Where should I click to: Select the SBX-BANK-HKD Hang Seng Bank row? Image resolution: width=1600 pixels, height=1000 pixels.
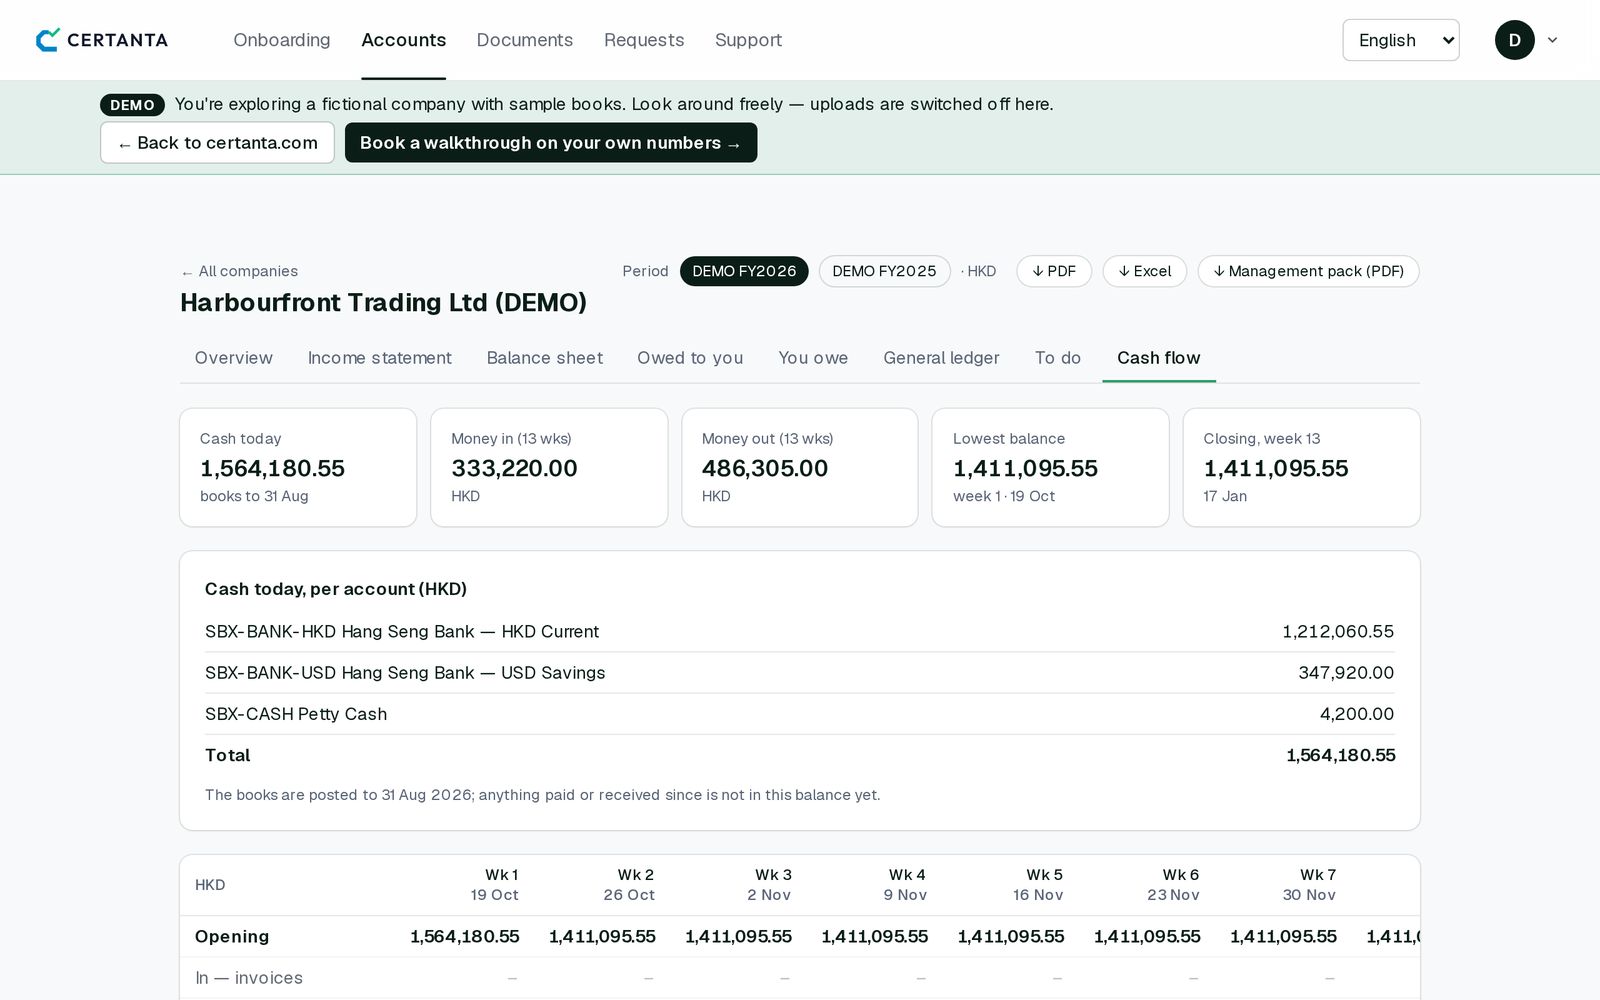[800, 632]
